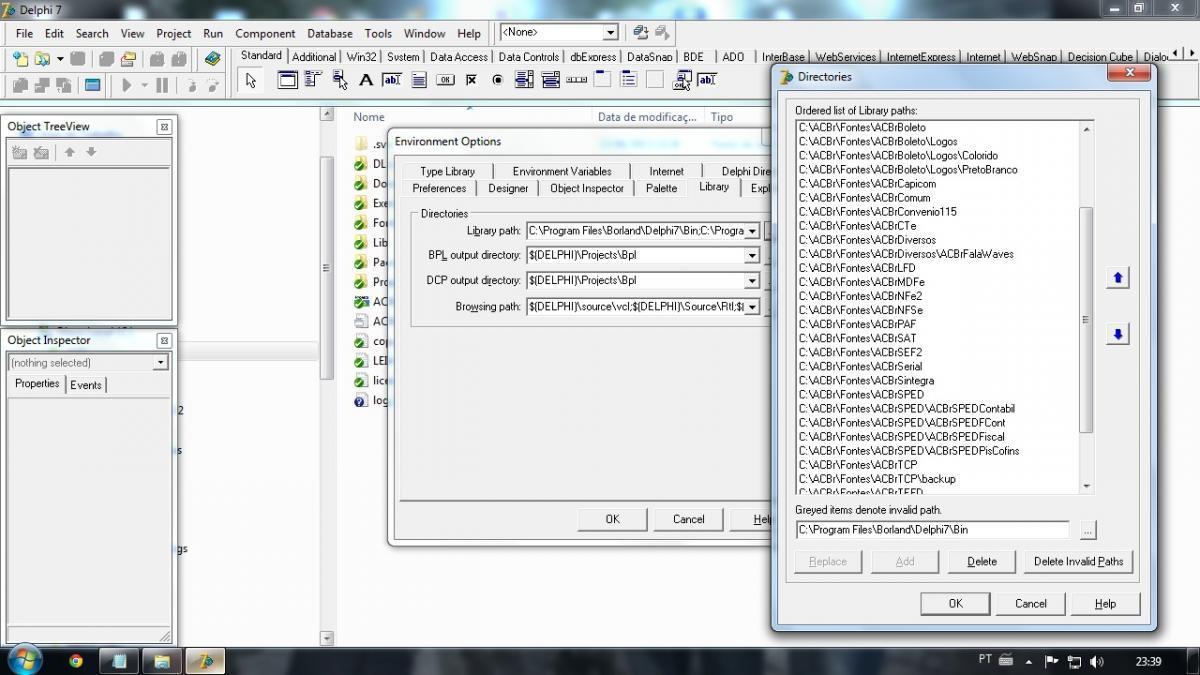
Task: Cancel the Directories dialog
Action: coord(1031,603)
